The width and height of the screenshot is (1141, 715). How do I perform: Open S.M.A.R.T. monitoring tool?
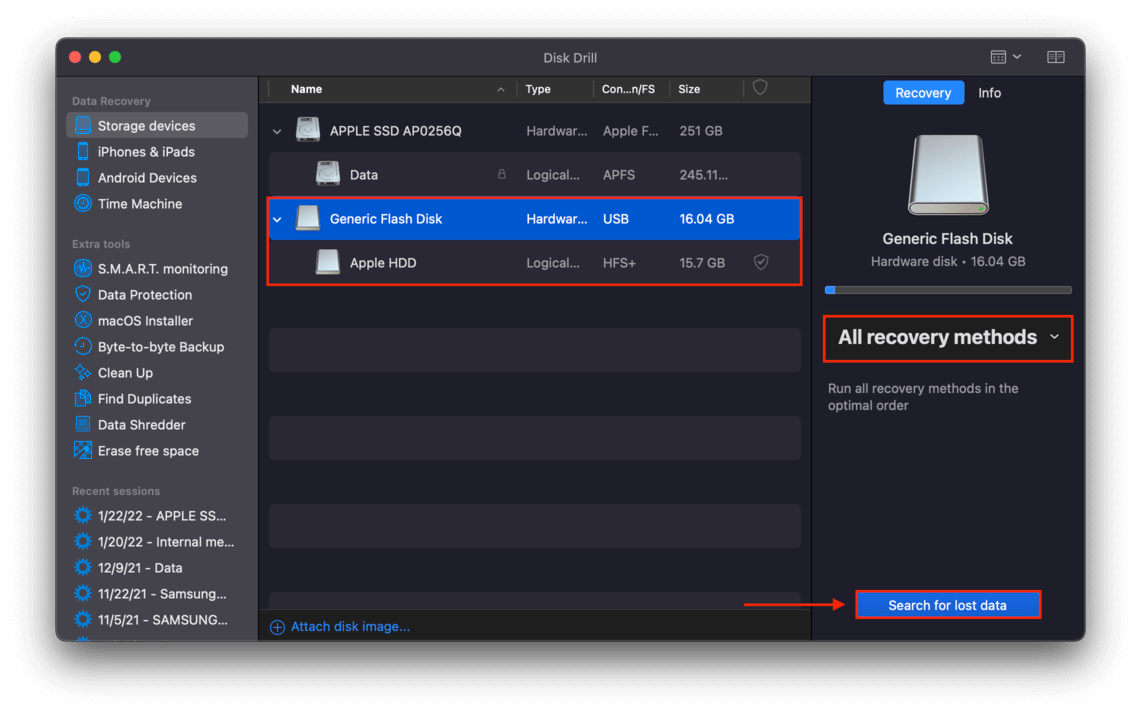click(x=151, y=268)
